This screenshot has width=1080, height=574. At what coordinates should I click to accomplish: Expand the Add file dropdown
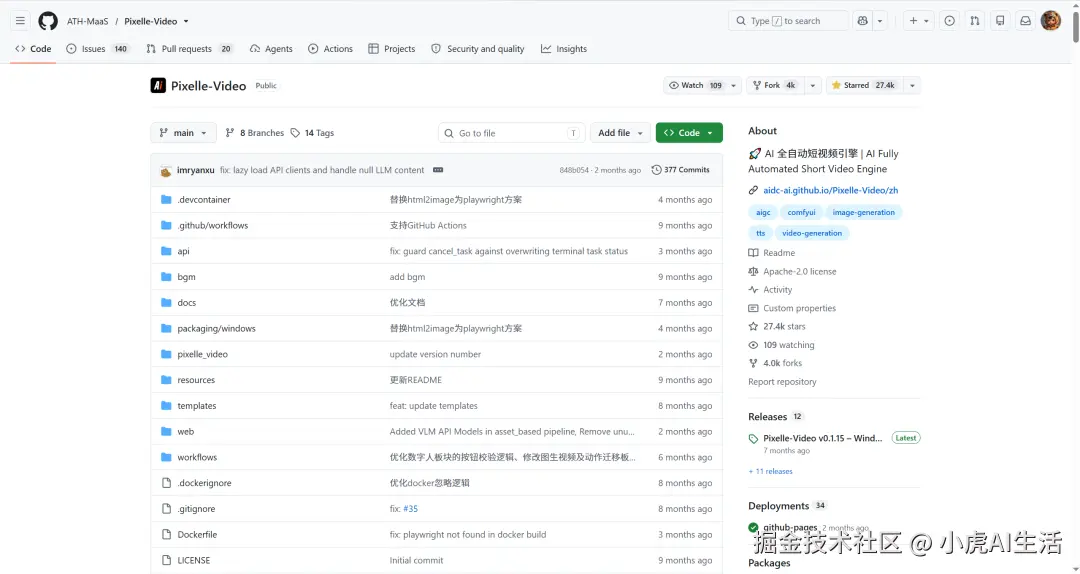point(621,133)
